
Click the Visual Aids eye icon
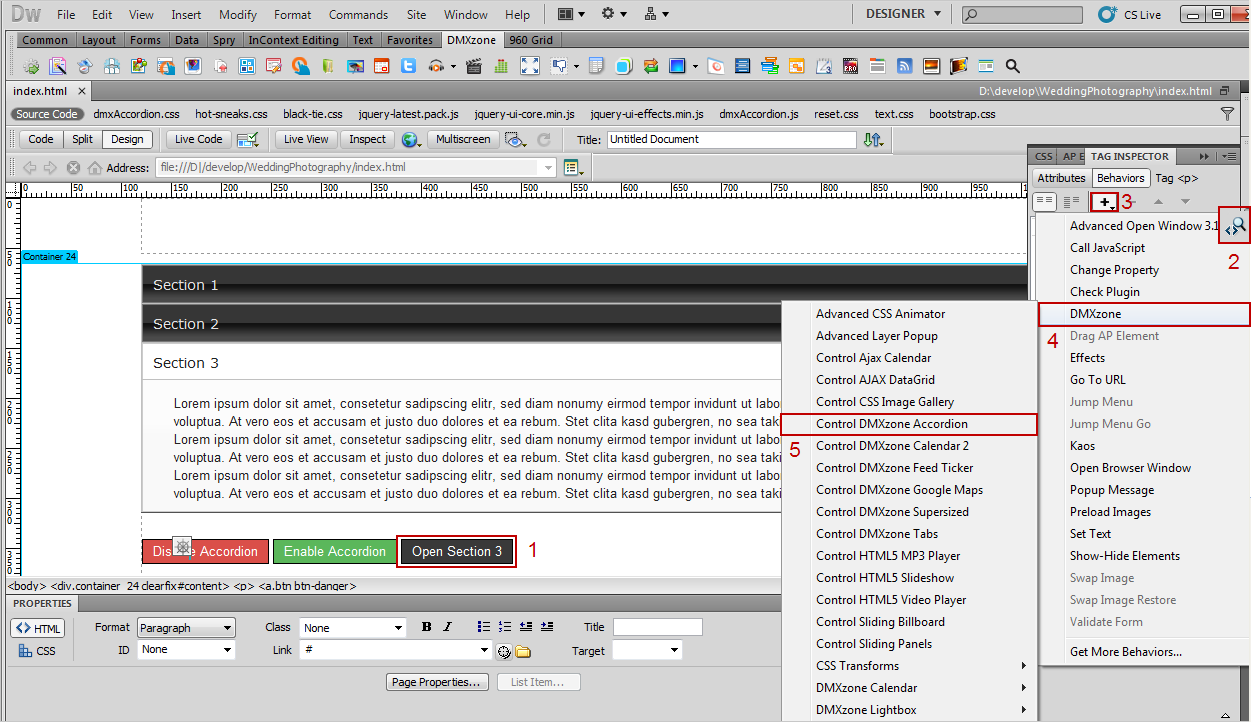(x=516, y=140)
